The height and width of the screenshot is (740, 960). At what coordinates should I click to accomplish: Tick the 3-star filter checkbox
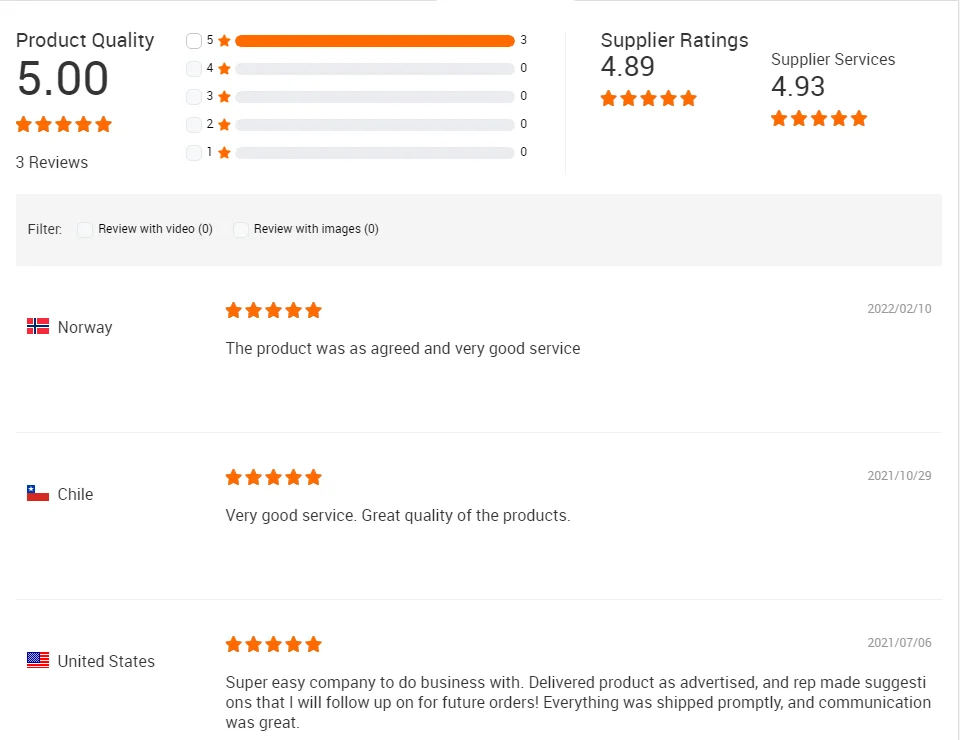click(194, 97)
